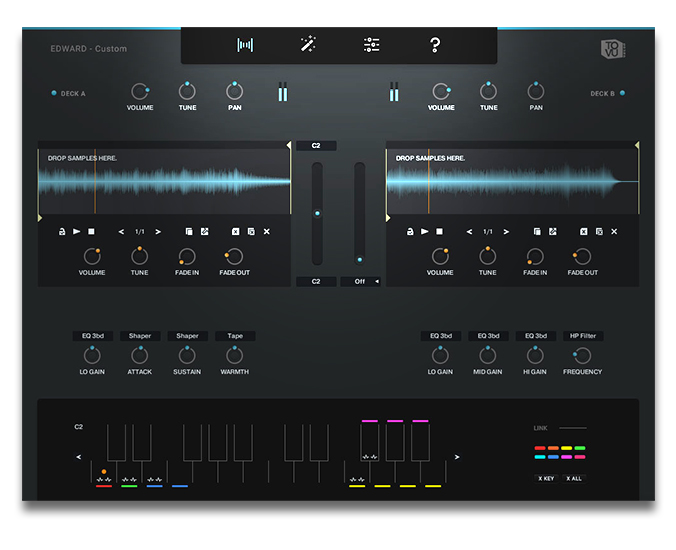
Task: Open help with the question mark icon
Action: 435,45
